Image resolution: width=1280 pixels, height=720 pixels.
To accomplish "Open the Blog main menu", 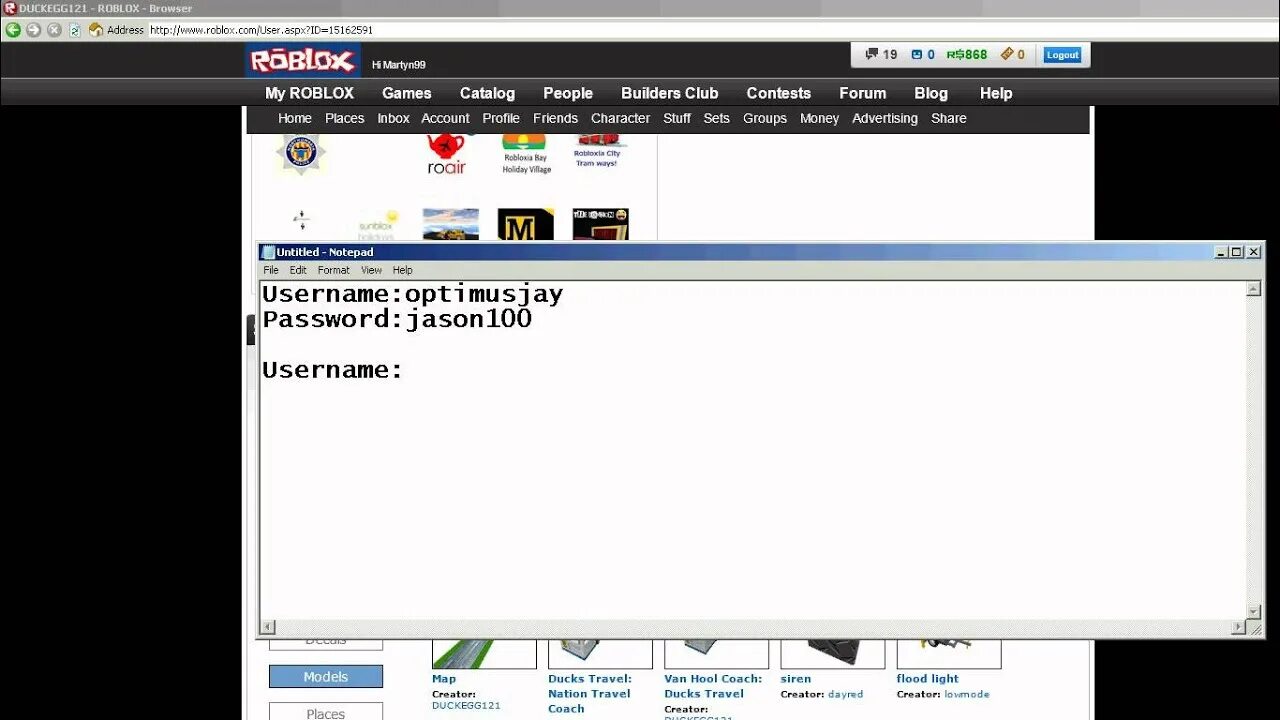I will click(x=930, y=93).
